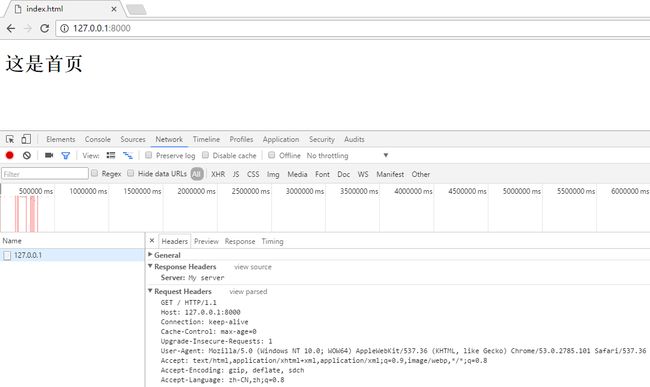
Task: Switch to the Preview detail tab
Action: click(x=206, y=241)
